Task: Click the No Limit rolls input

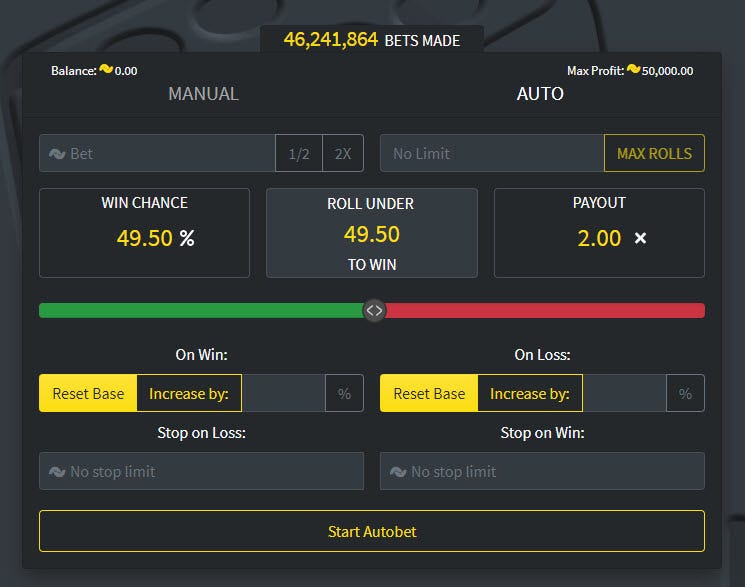Action: pyautogui.click(x=492, y=153)
